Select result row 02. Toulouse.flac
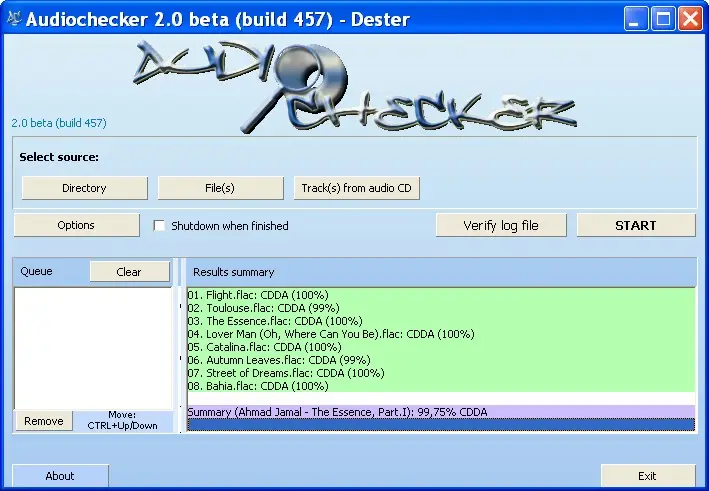Image resolution: width=709 pixels, height=491 pixels. coord(441,308)
